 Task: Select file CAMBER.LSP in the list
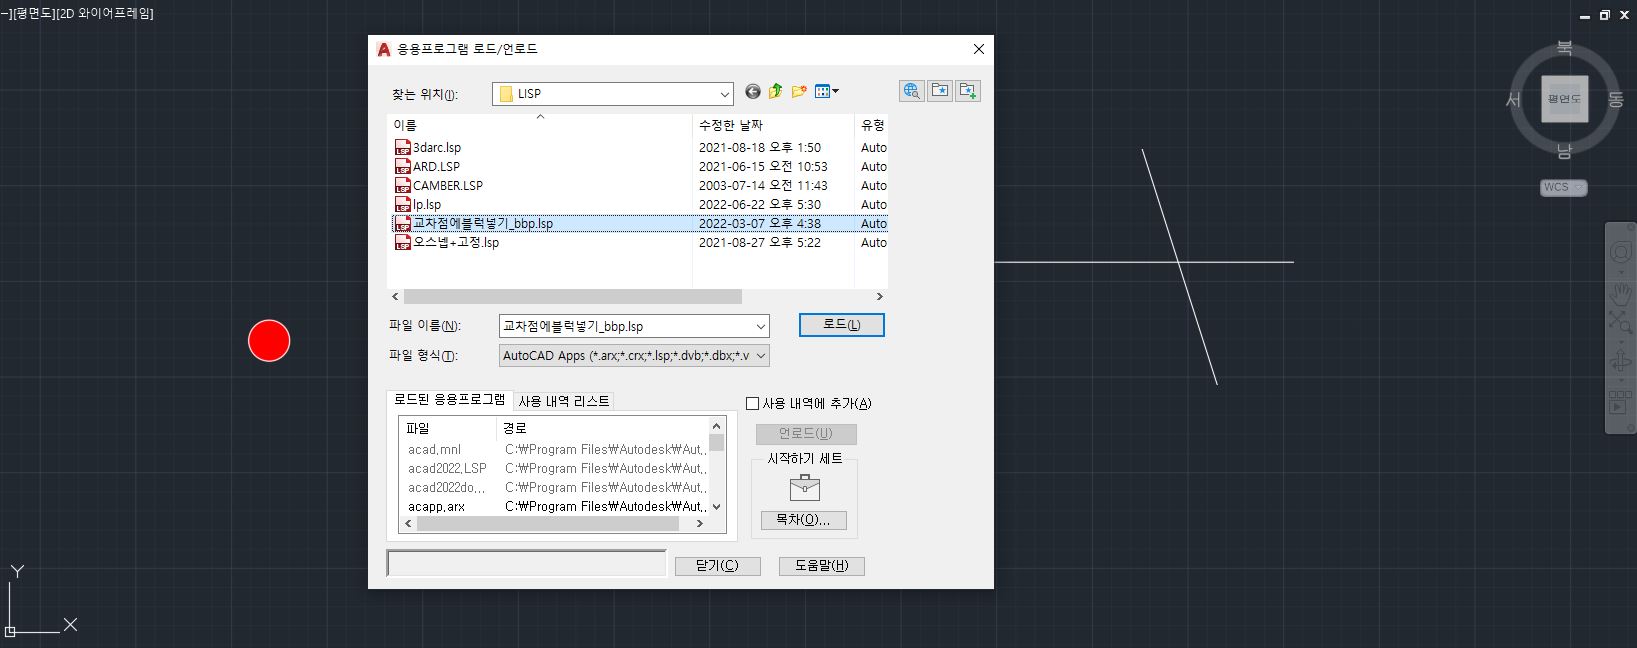tap(448, 186)
